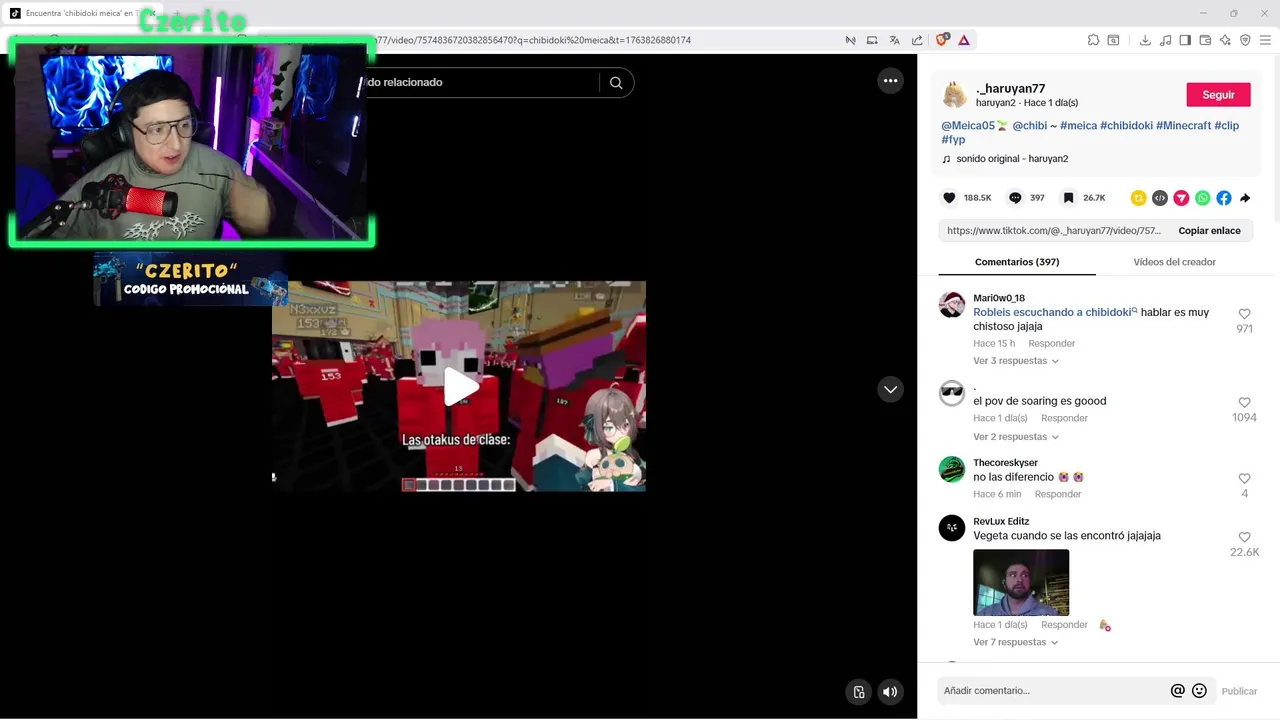Open Brave Shields lion icon
The width and height of the screenshot is (1280, 720).
942,40
